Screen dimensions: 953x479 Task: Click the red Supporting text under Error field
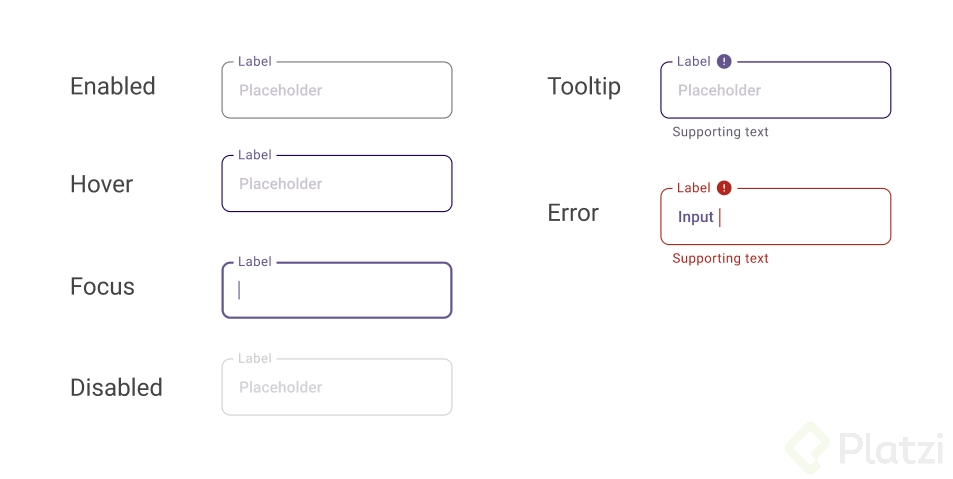pos(720,259)
